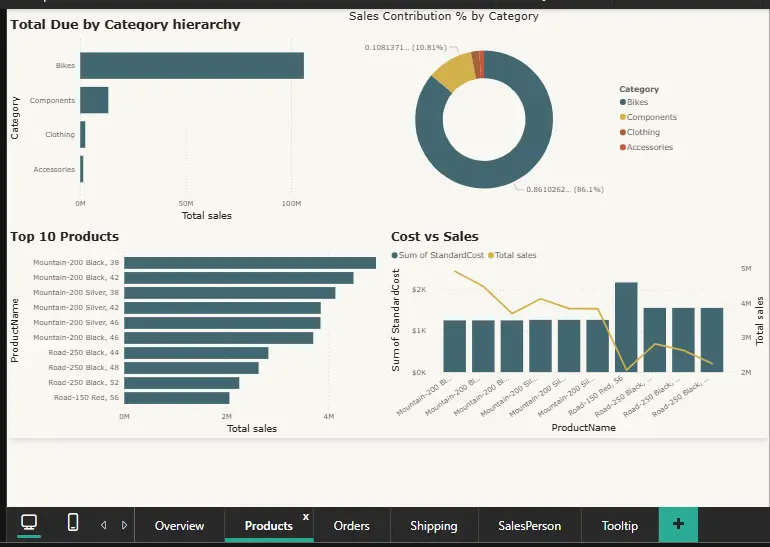The width and height of the screenshot is (770, 547).
Task: Click the 10.81% donut data label
Action: pyautogui.click(x=406, y=48)
